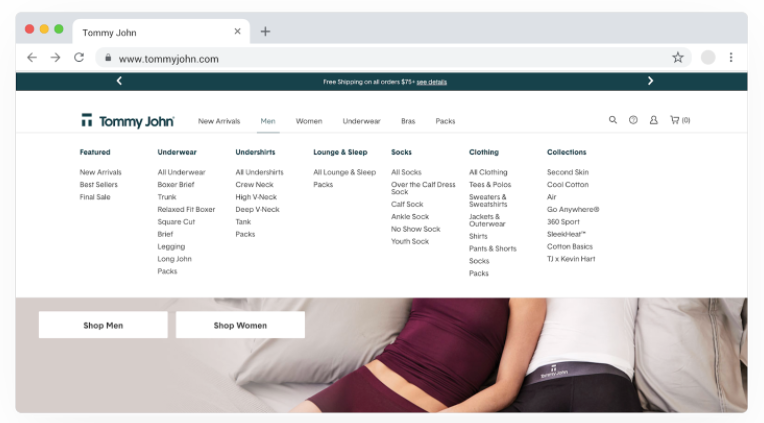The width and height of the screenshot is (764, 423).
Task: Open All Undershirts link
Action: coord(259,172)
